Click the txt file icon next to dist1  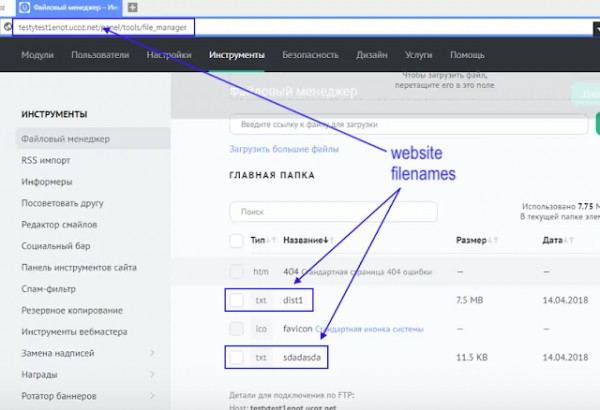tap(261, 300)
